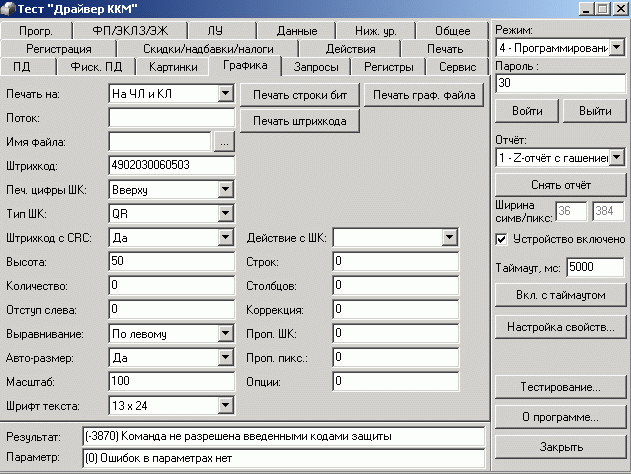Open the 'О программе...' dialog
The height and width of the screenshot is (474, 631).
[x=561, y=417]
